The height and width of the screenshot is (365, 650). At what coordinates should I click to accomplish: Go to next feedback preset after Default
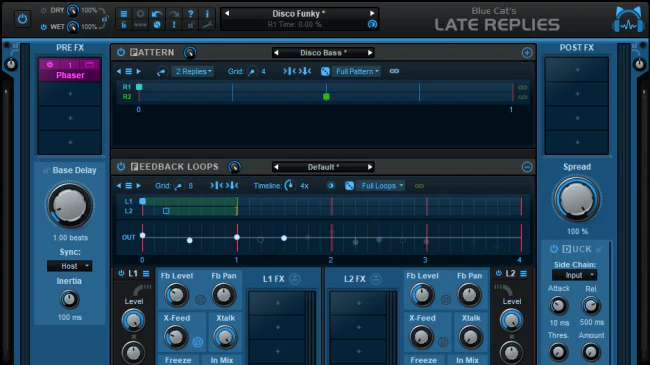tap(370, 167)
